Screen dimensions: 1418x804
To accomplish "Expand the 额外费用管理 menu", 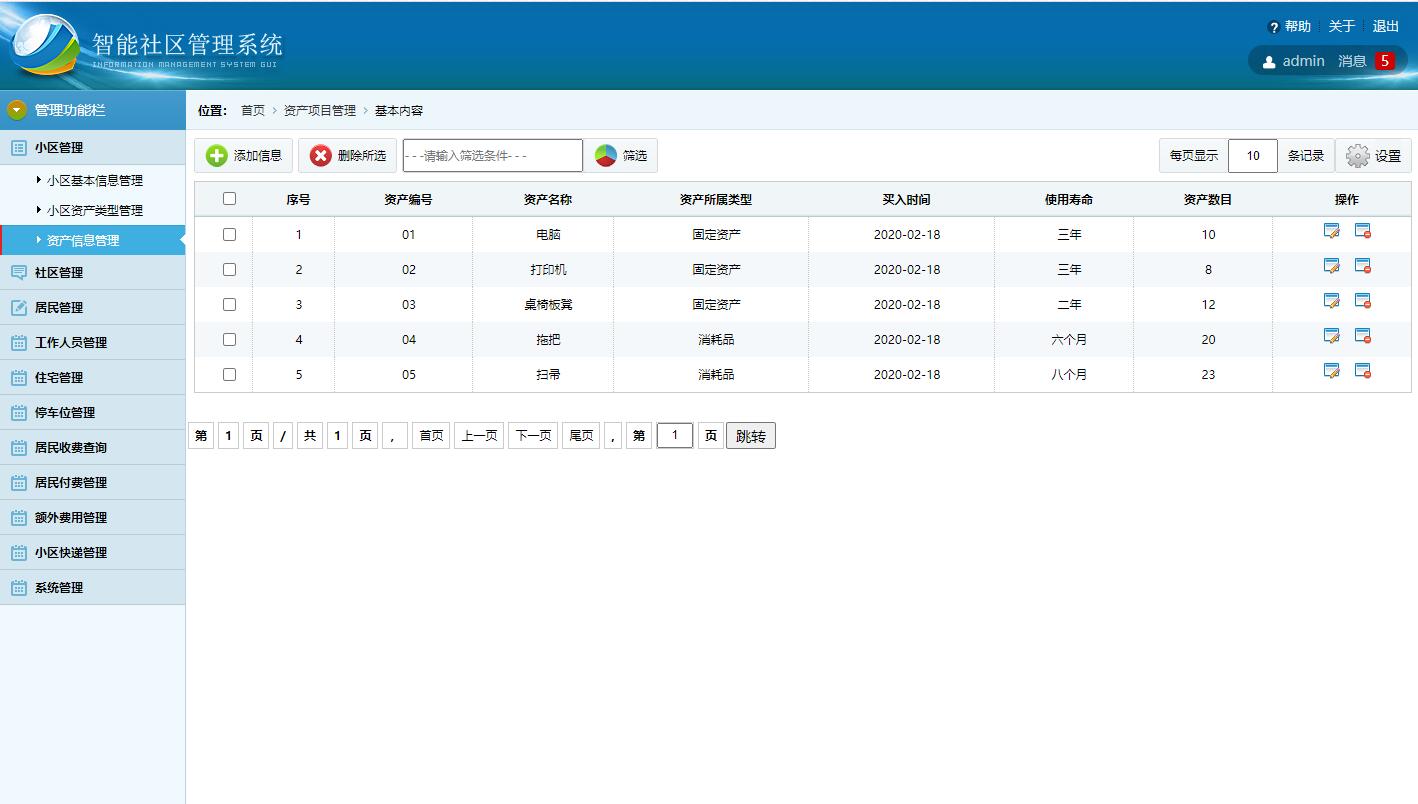I will [92, 517].
